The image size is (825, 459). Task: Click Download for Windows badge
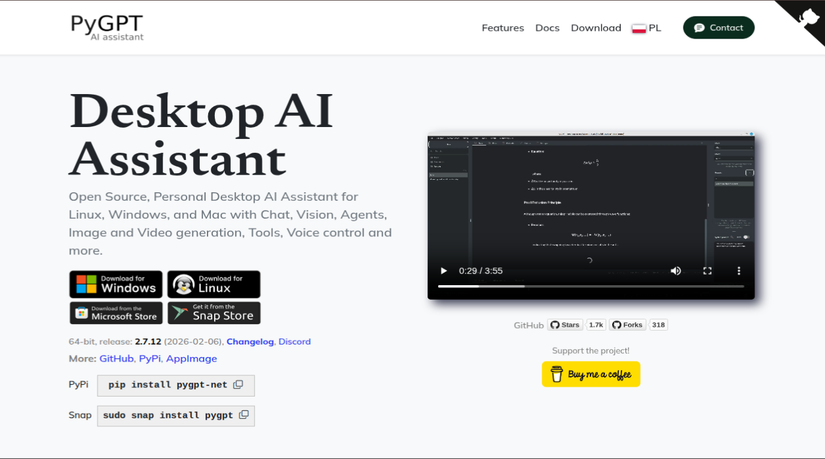(116, 284)
